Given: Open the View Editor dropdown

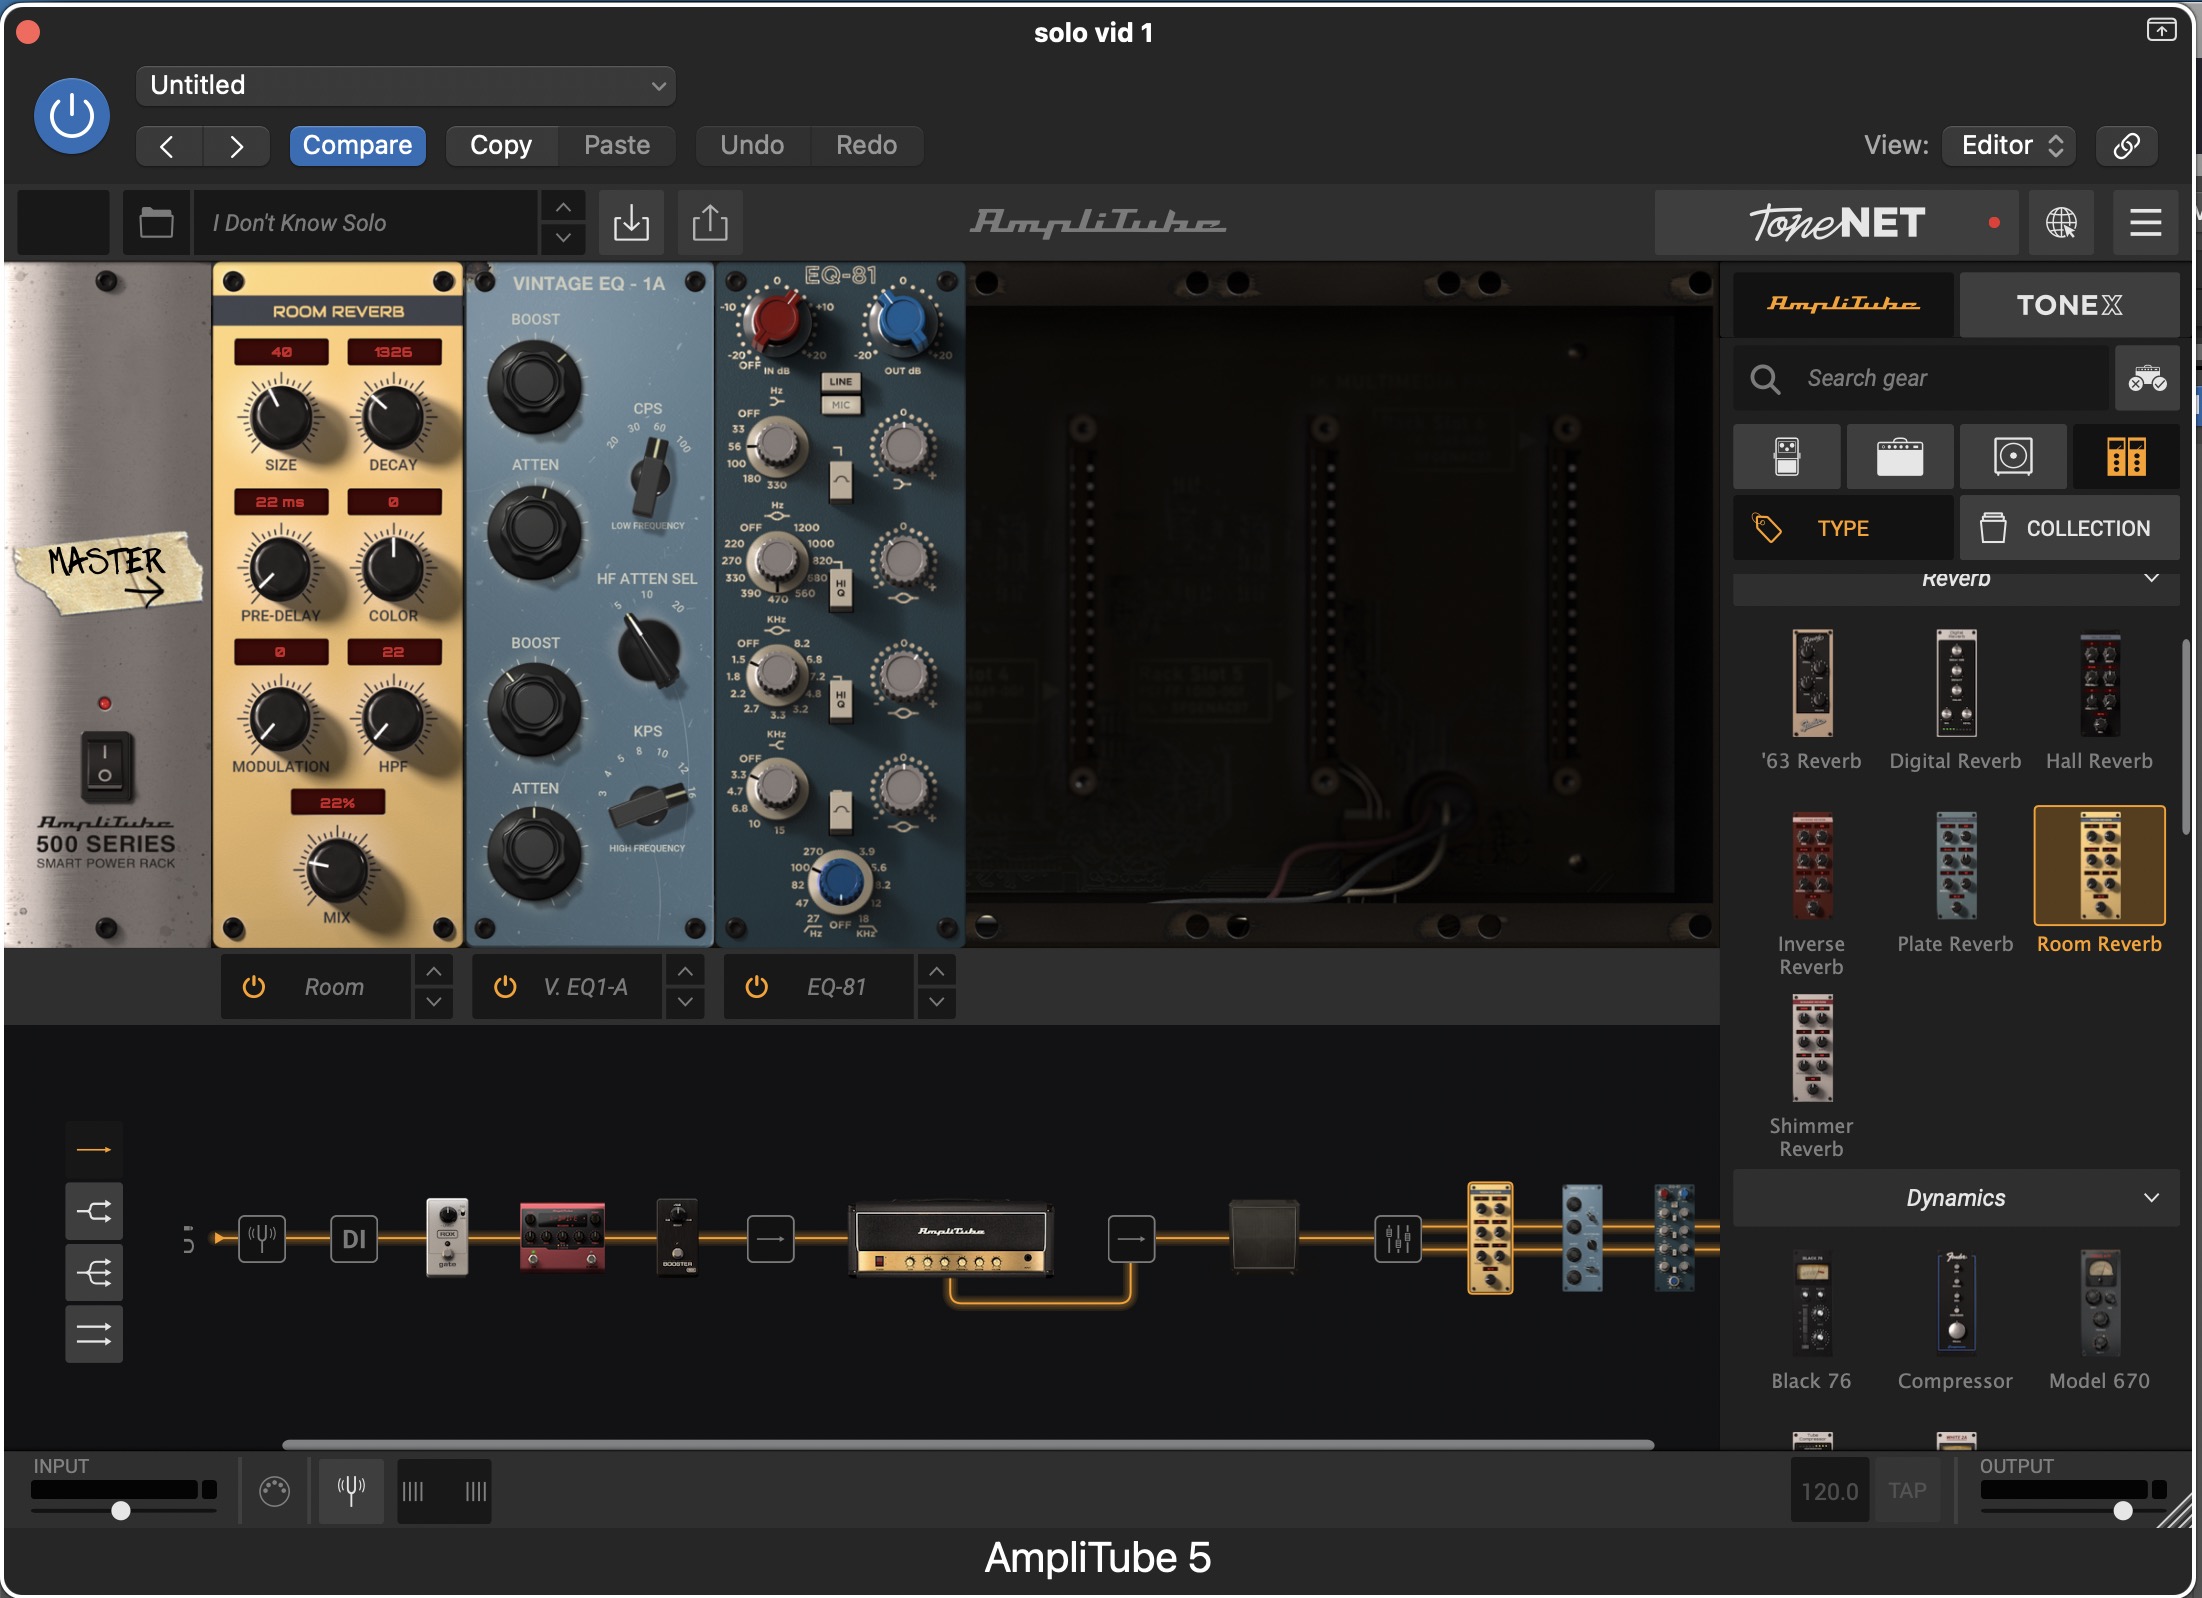Looking at the screenshot, I should point(2009,146).
